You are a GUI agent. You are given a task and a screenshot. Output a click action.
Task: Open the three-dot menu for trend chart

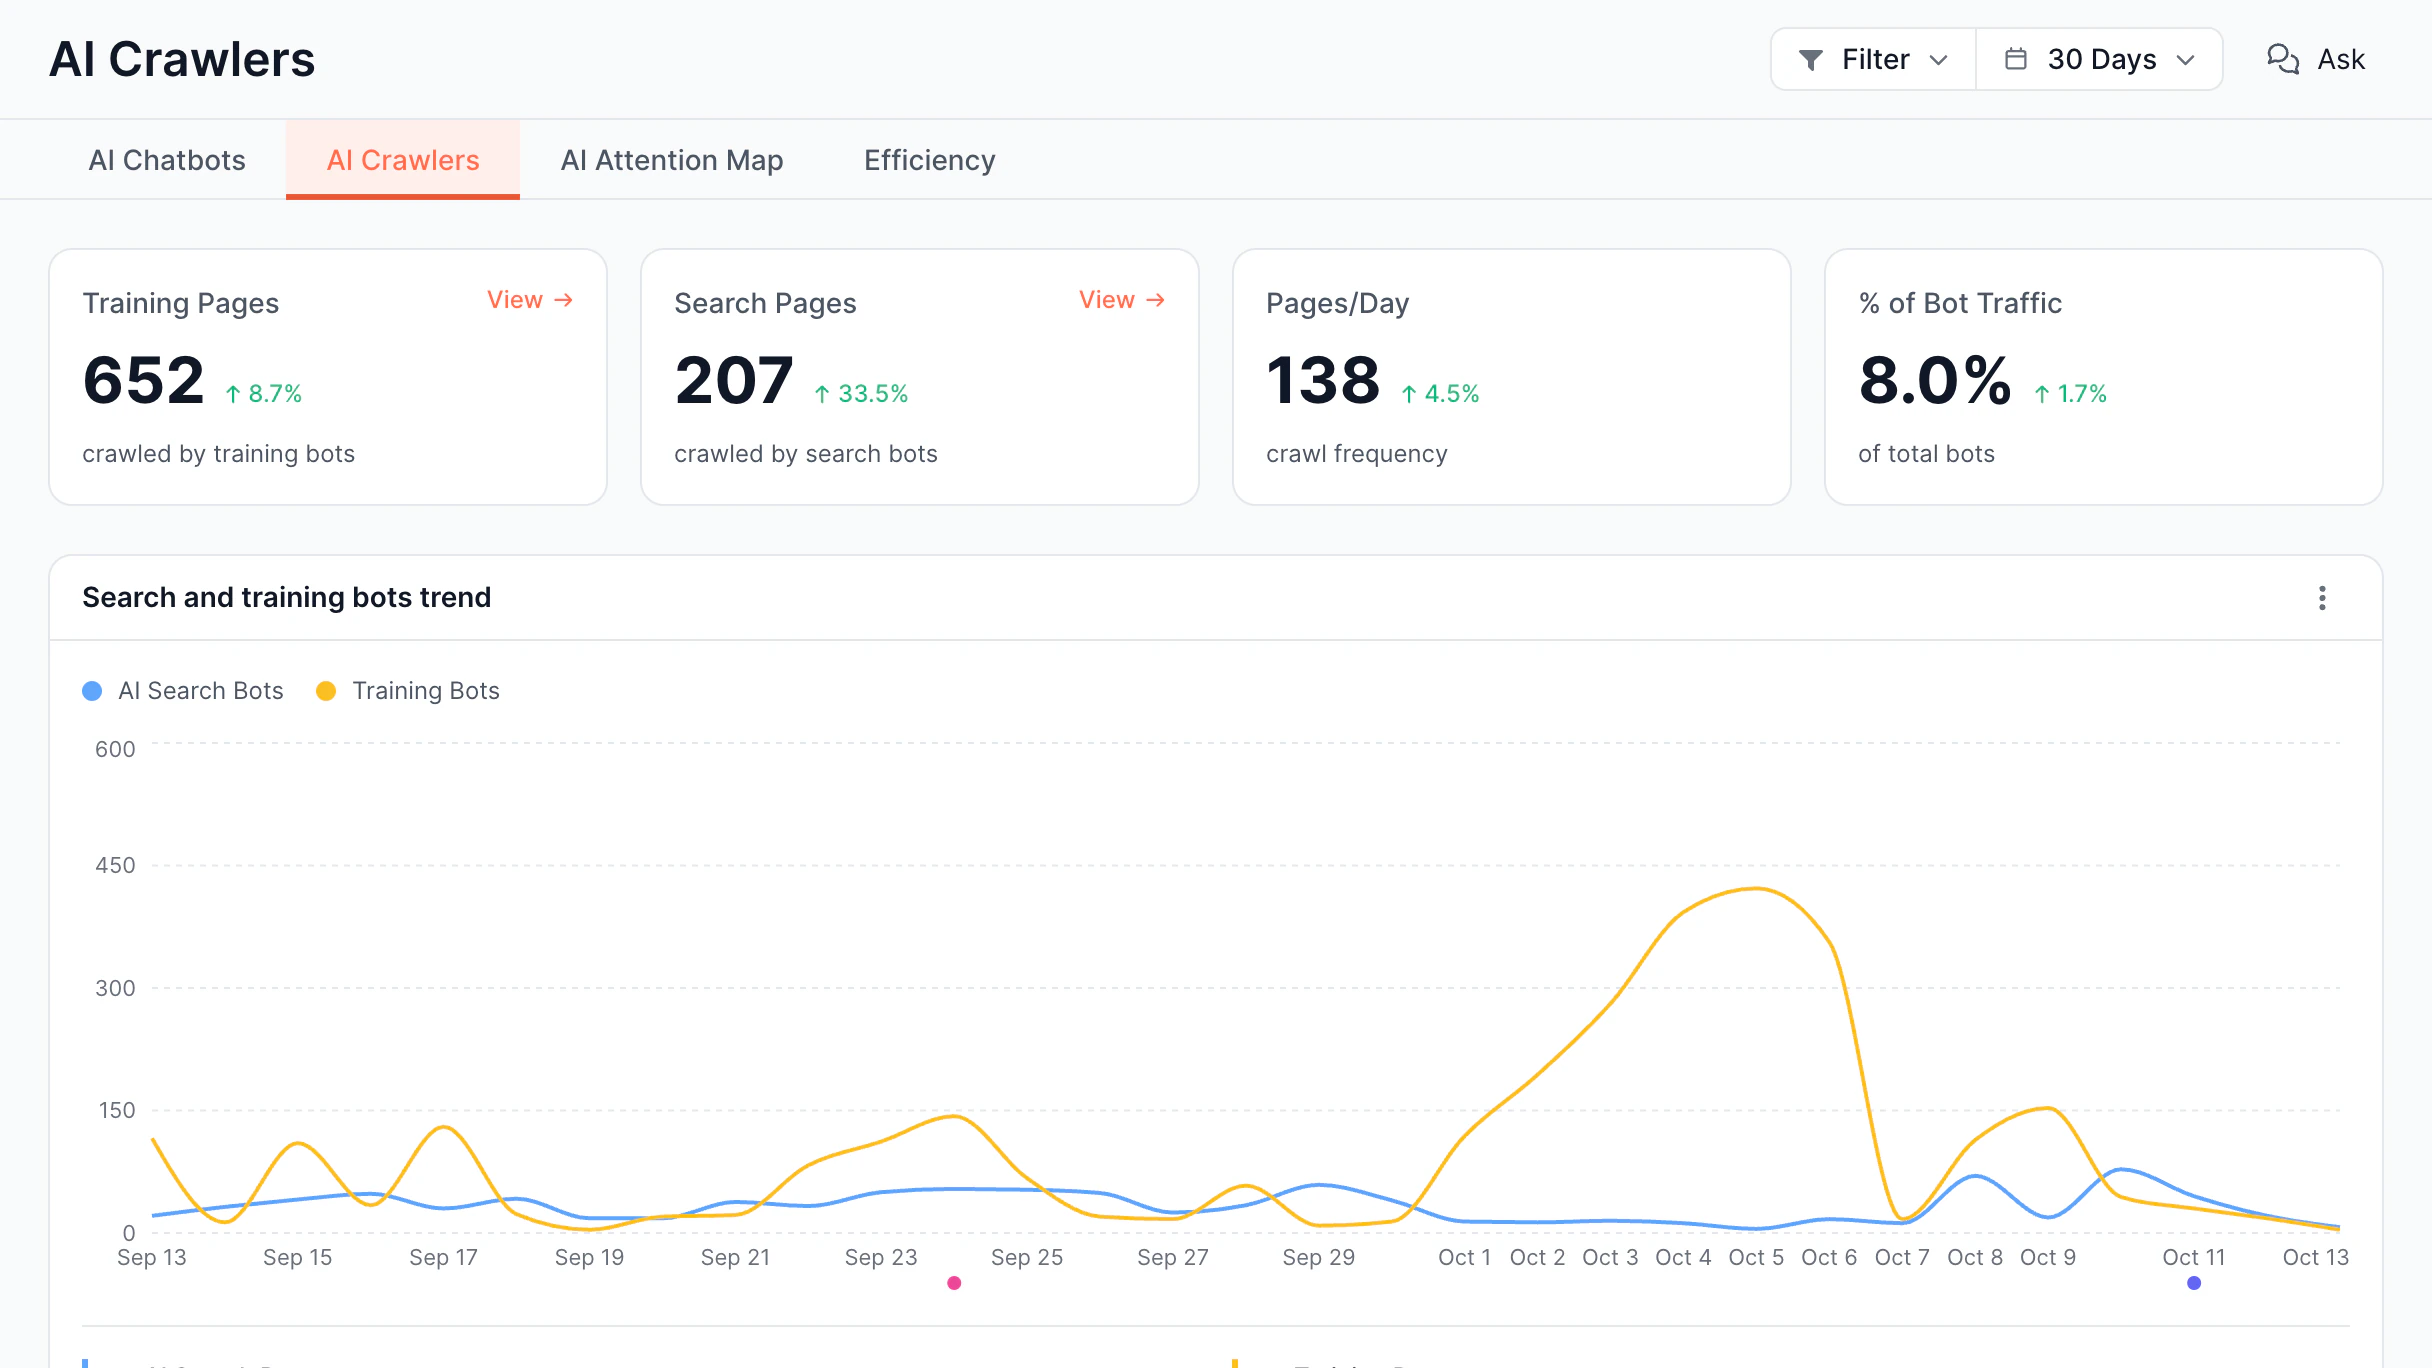tap(2322, 598)
